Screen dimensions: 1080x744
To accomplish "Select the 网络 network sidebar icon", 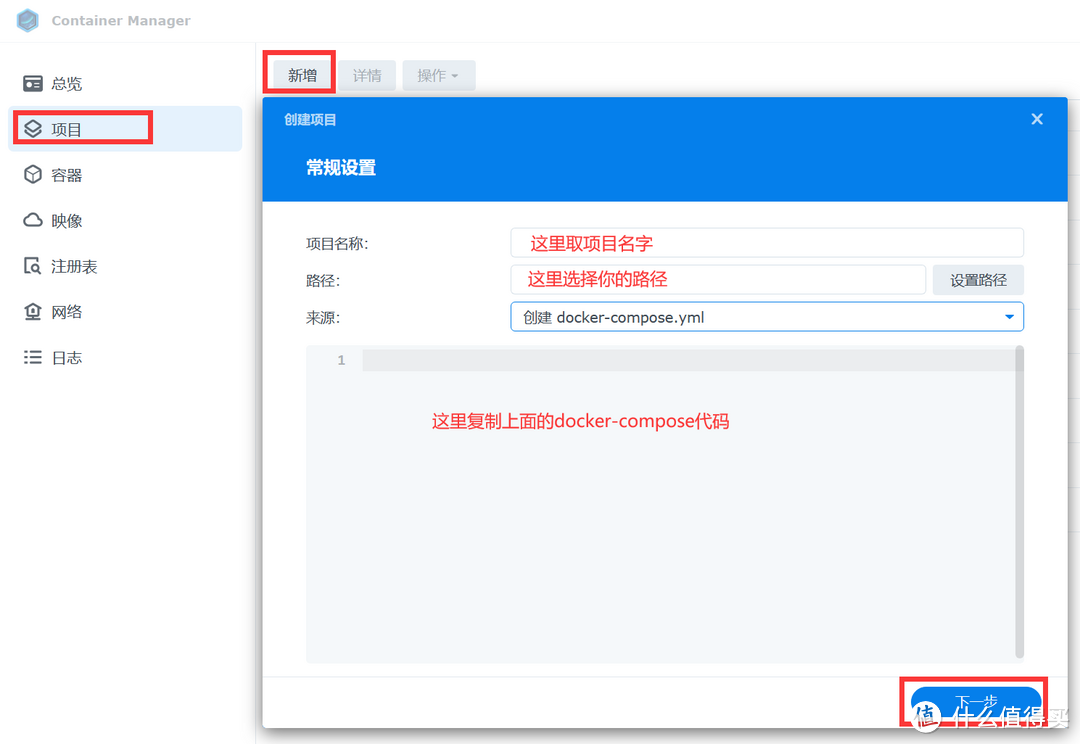I will click(67, 311).
